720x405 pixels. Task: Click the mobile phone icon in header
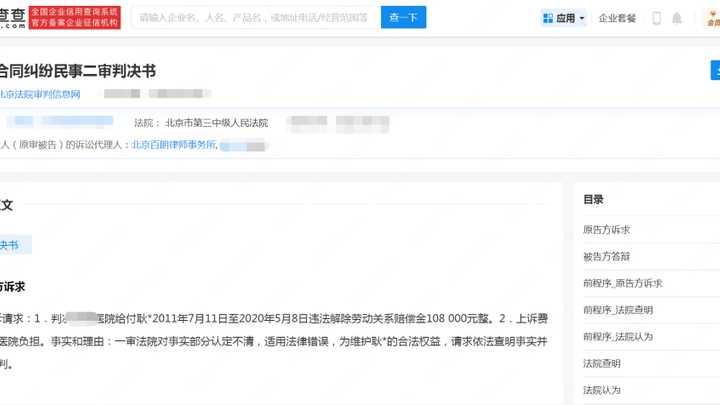pyautogui.click(x=657, y=18)
